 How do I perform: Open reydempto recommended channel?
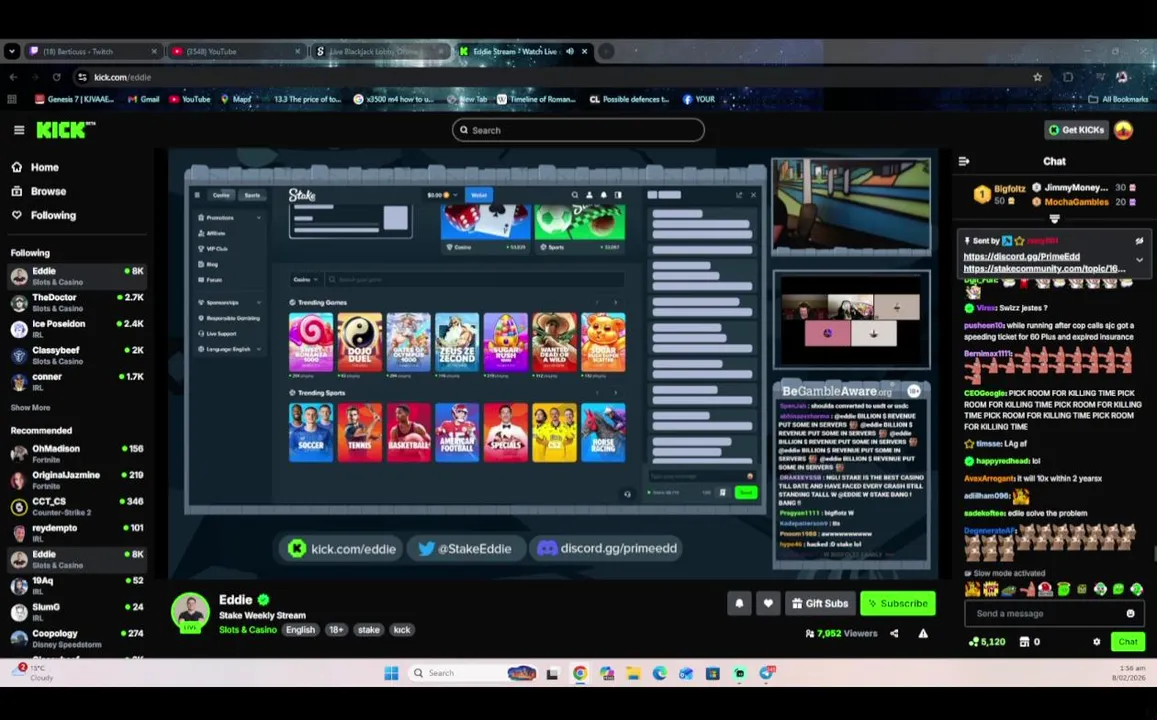point(77,533)
